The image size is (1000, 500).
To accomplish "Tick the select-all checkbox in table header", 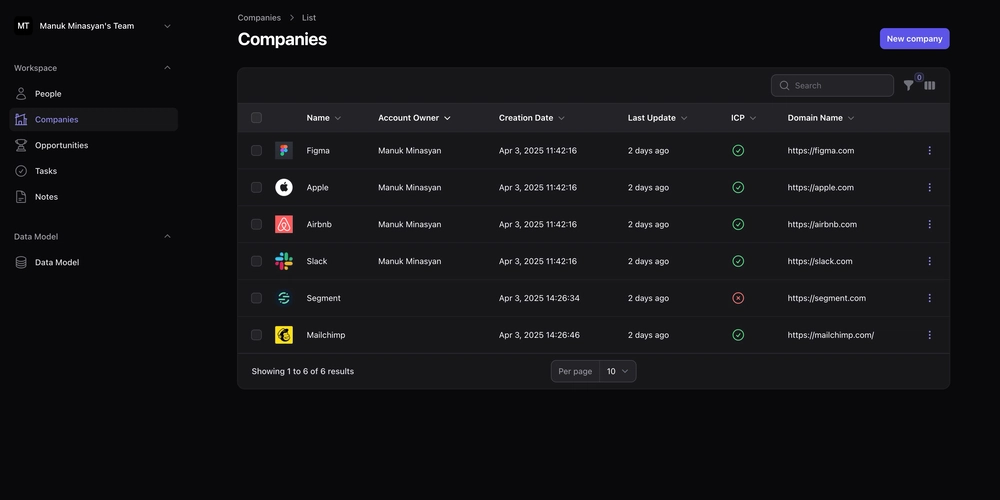I will [x=256, y=117].
